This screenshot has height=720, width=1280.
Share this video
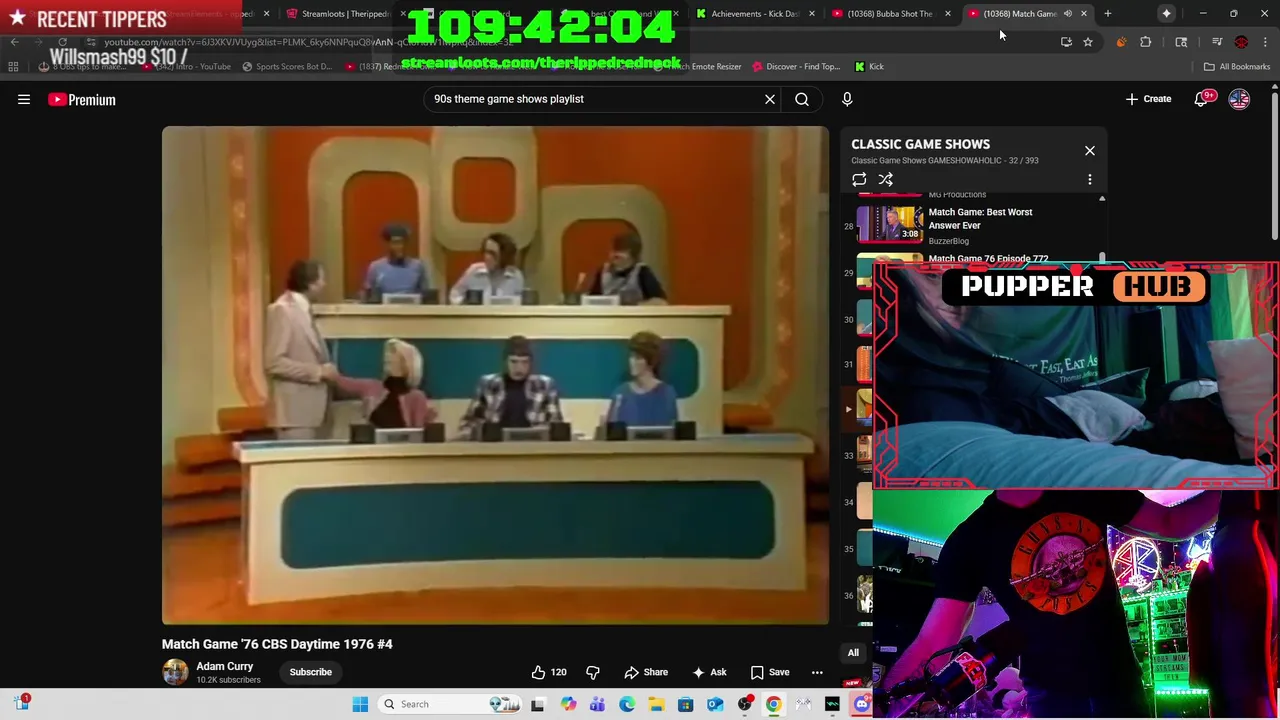[x=646, y=672]
